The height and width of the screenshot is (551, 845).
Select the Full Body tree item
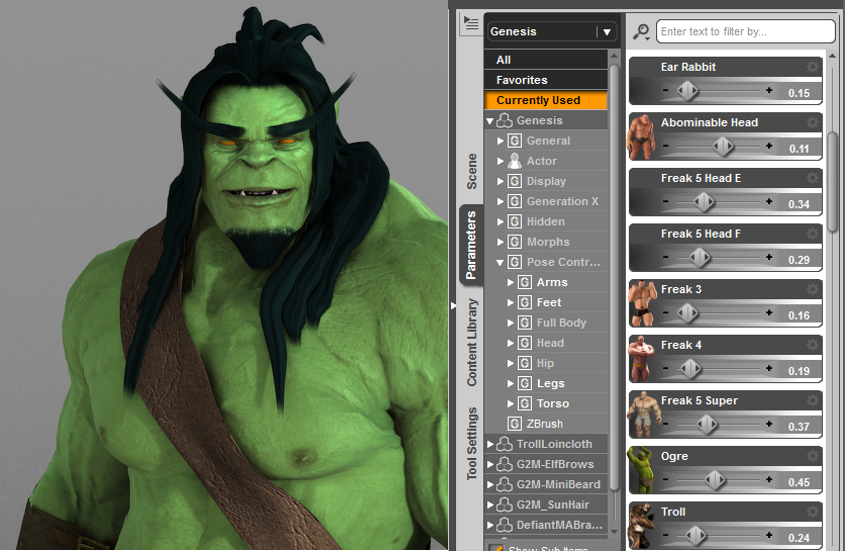coord(561,323)
